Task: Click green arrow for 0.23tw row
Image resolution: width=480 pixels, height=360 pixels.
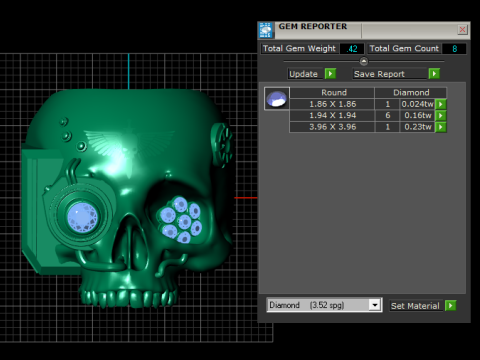Action: pyautogui.click(x=441, y=127)
